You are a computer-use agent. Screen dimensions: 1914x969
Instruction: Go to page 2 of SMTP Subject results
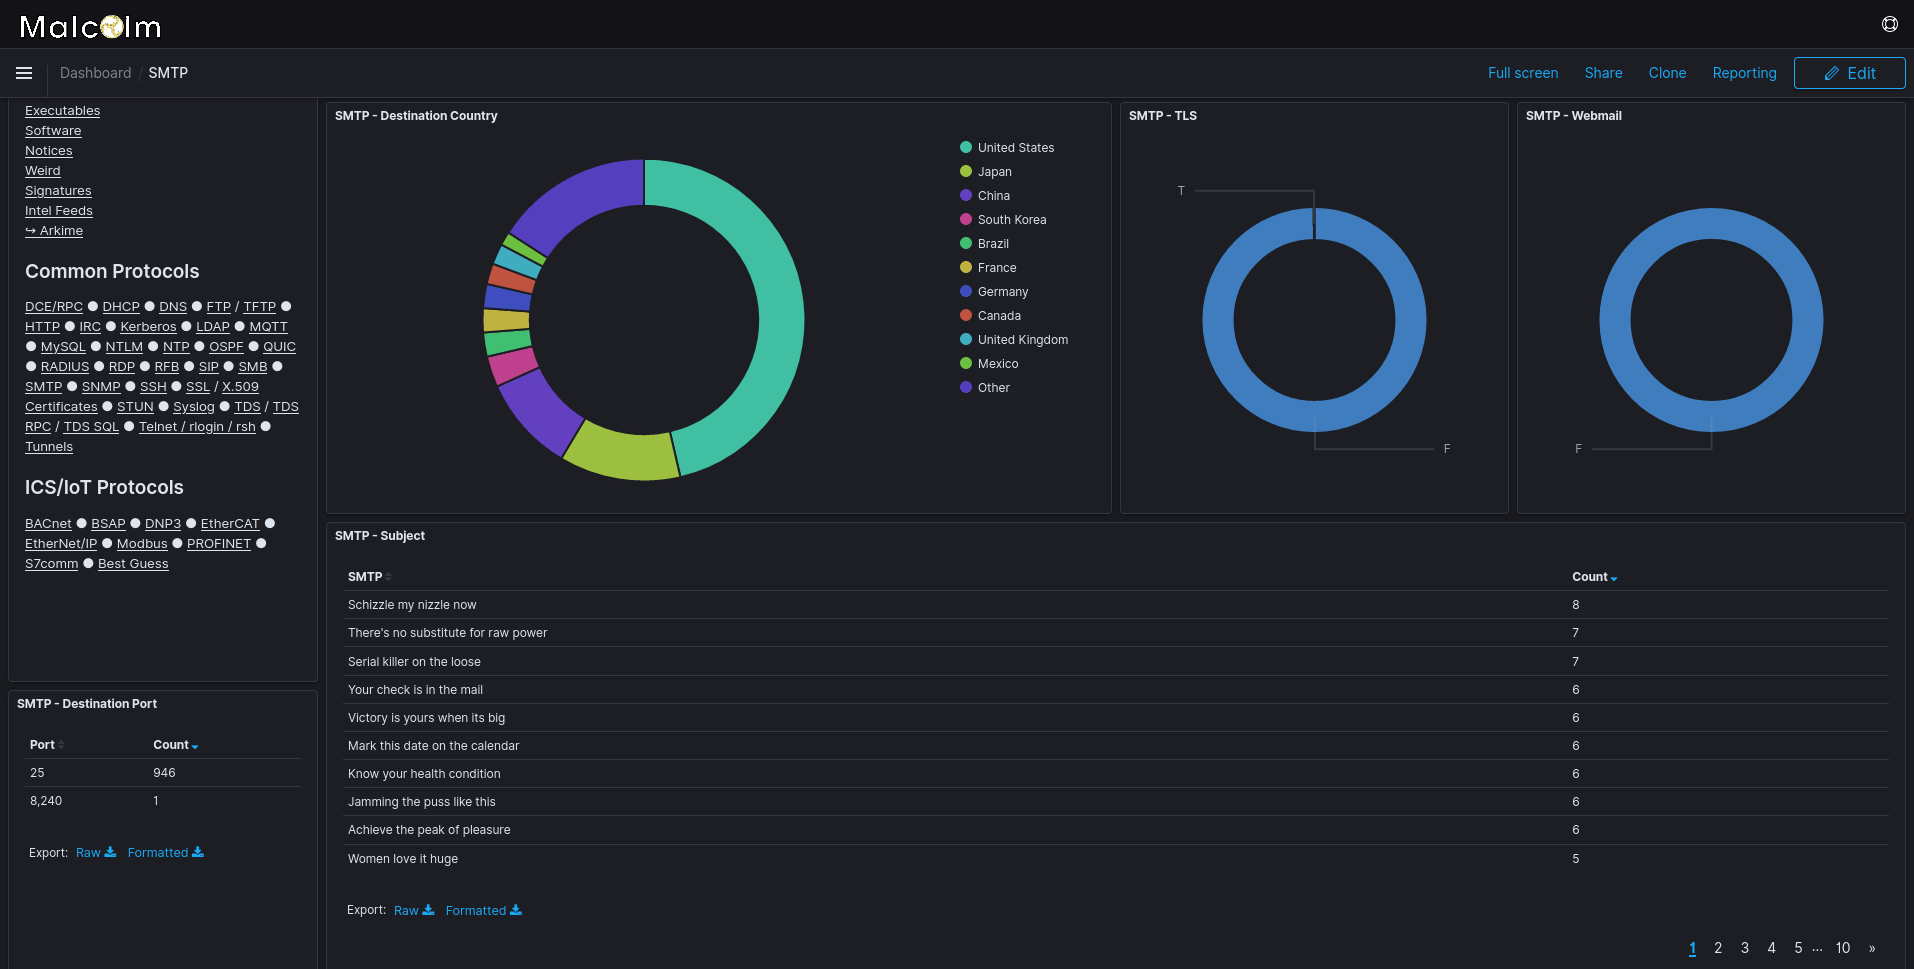pyautogui.click(x=1718, y=948)
